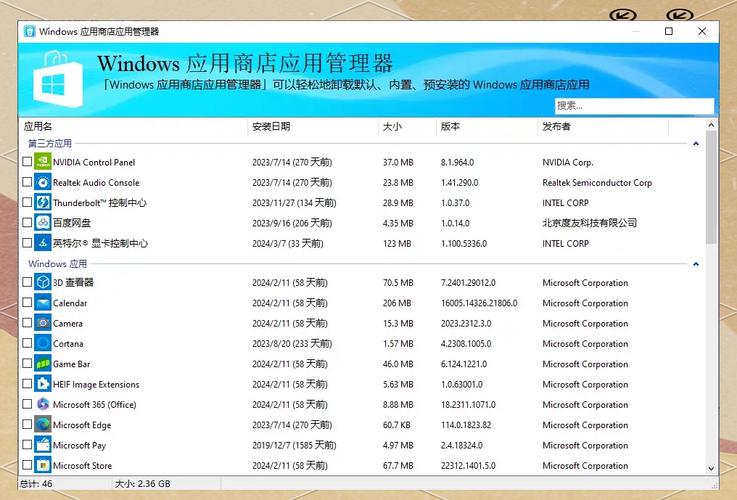
Task: Click the 206 MB size value
Action: click(x=397, y=303)
